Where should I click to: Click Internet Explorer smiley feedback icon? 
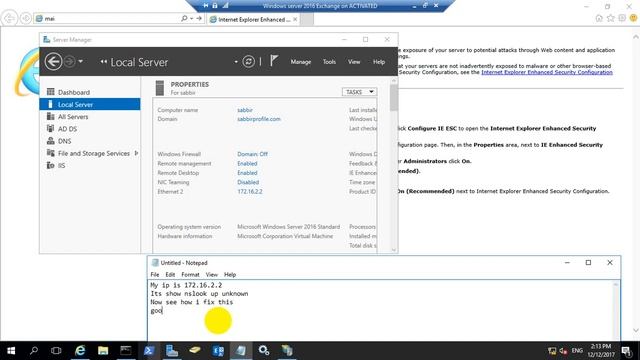click(x=633, y=18)
